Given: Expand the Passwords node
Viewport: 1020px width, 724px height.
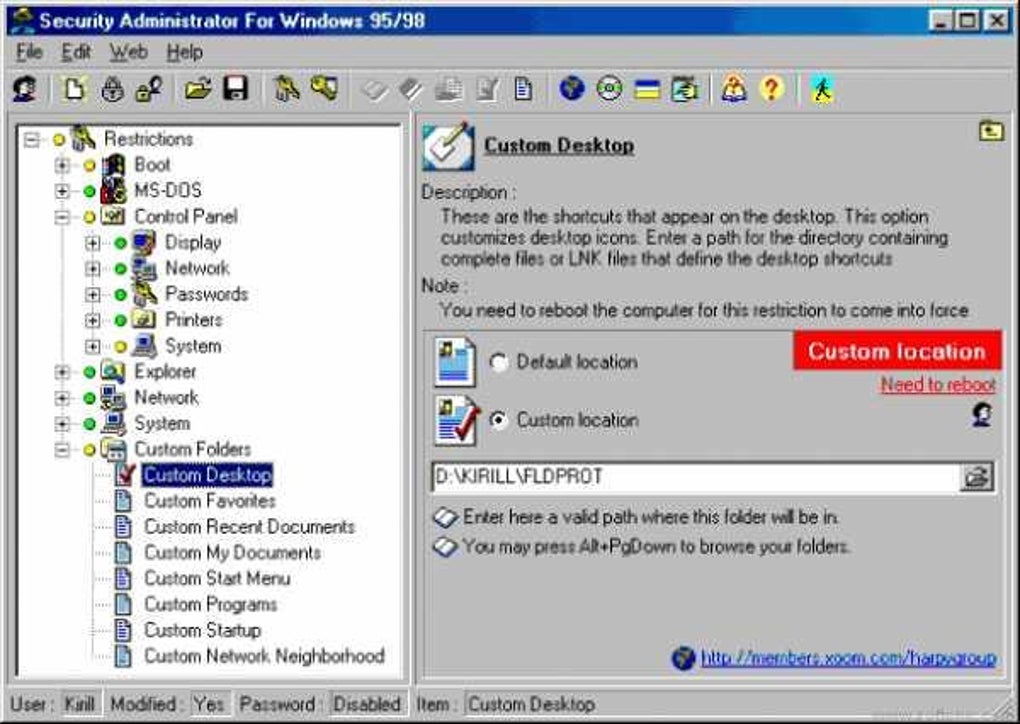Looking at the screenshot, I should (92, 295).
